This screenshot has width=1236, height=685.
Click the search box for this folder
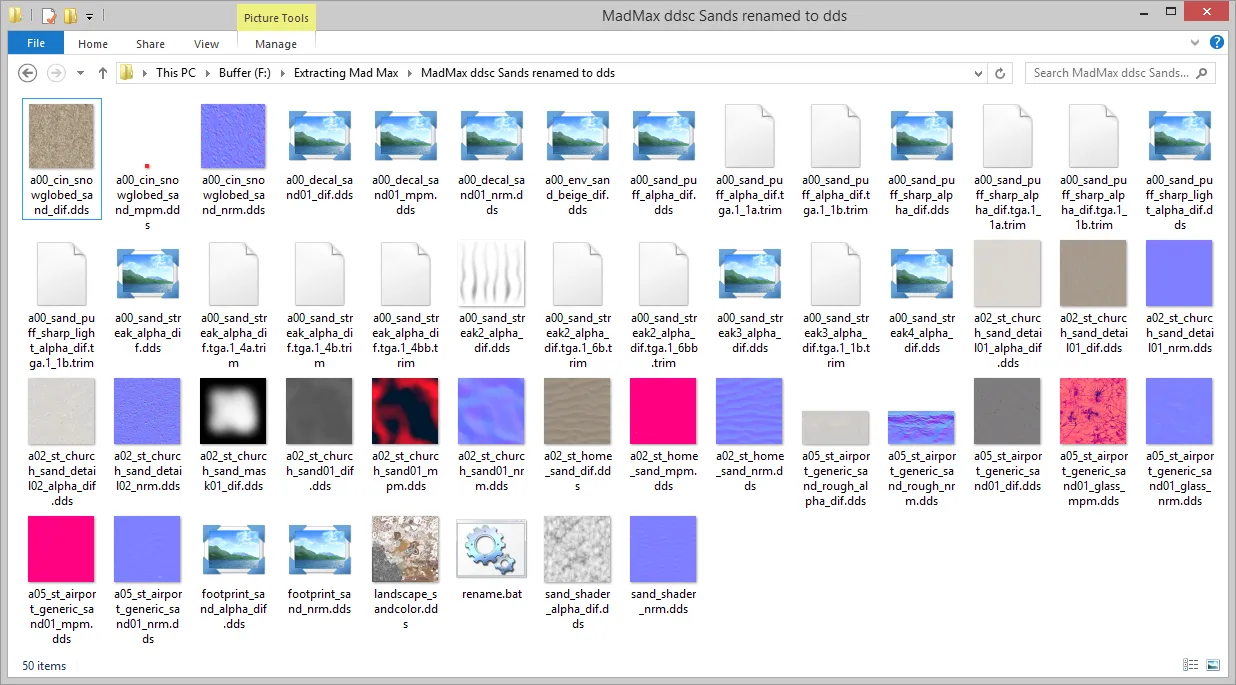(x=1119, y=73)
